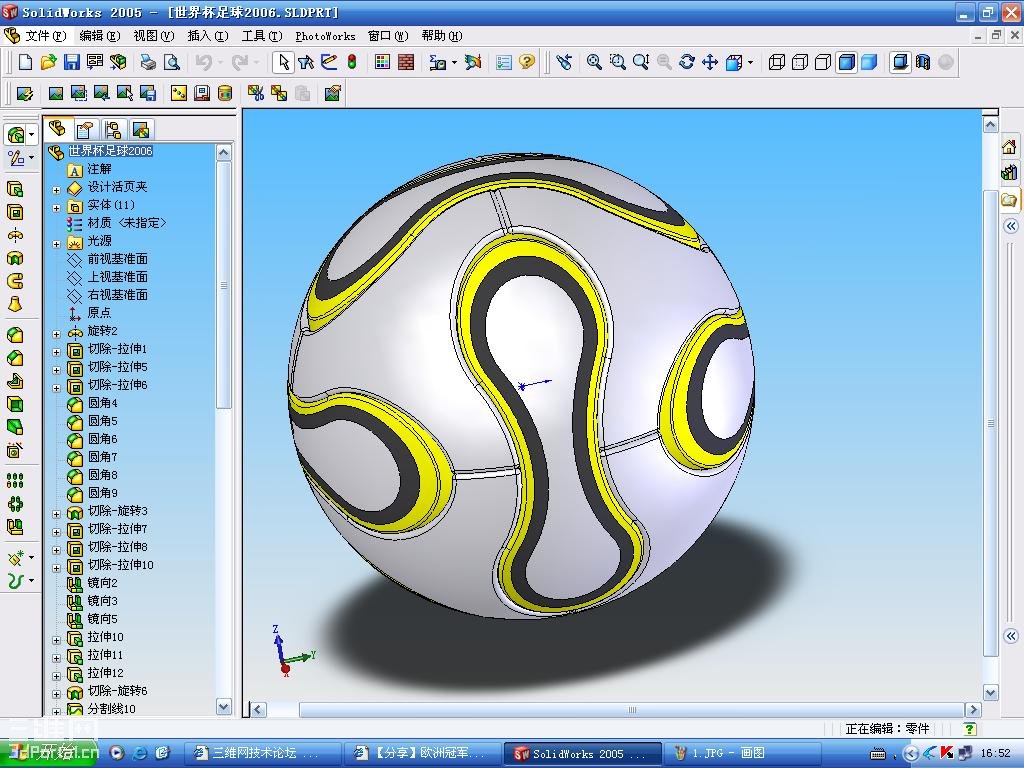The height and width of the screenshot is (768, 1024).
Task: Select 前视基准面 in the feature tree
Action: (117, 259)
